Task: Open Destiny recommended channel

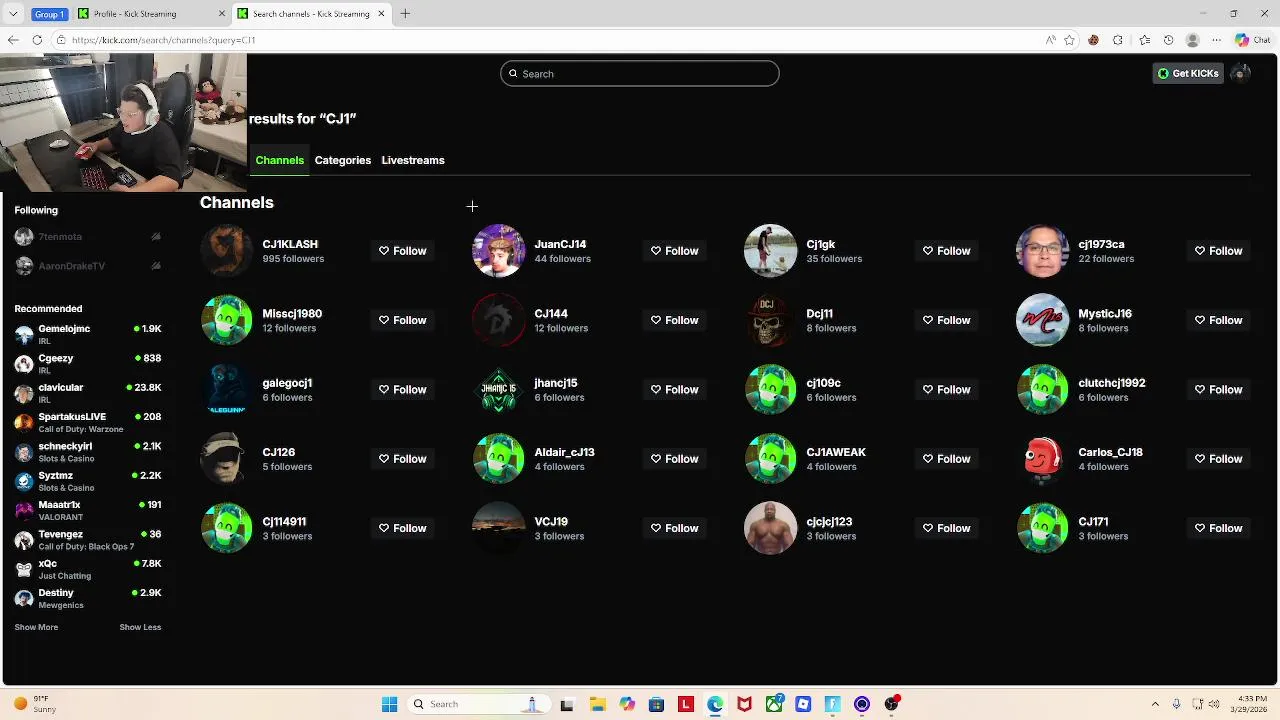Action: pos(88,599)
